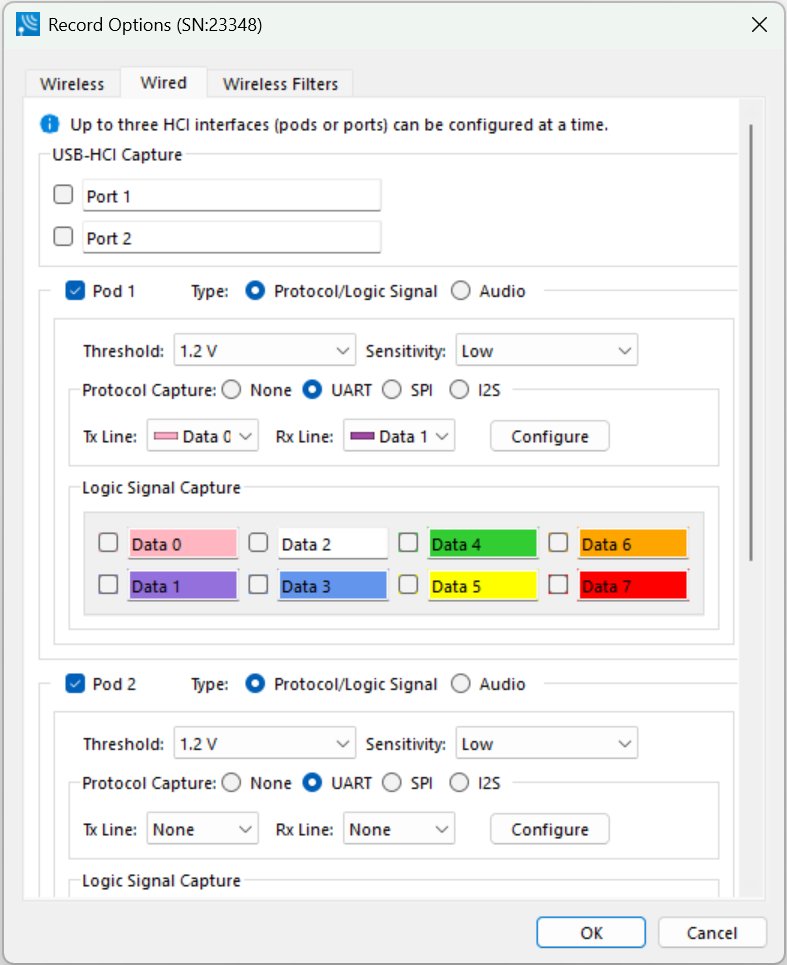
Task: Open Pod 2 Threshold dropdown
Action: click(x=265, y=743)
